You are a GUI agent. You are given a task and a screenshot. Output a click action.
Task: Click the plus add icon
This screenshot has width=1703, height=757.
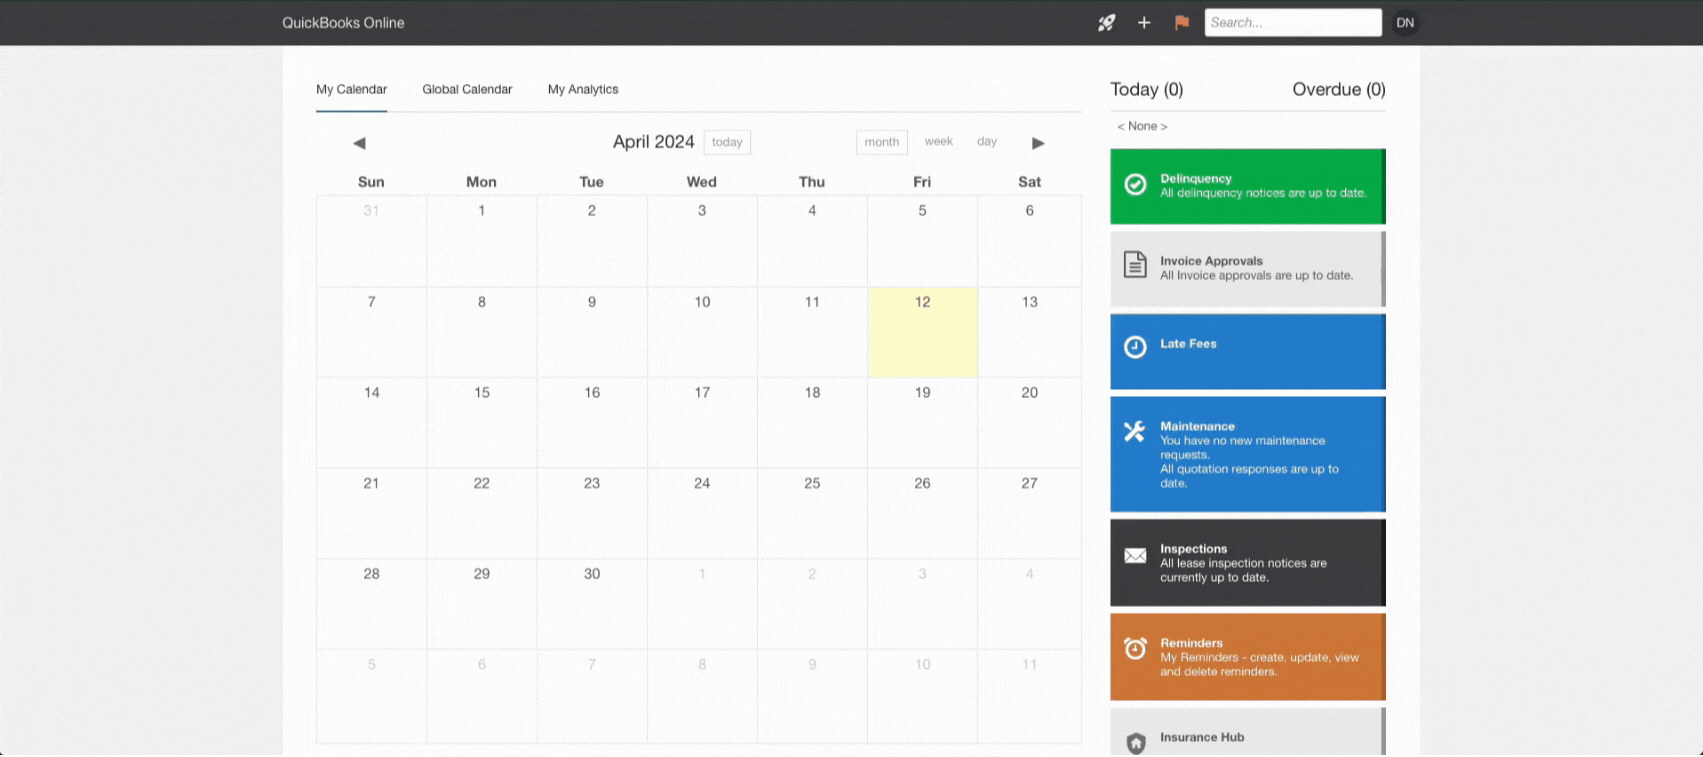pos(1144,23)
